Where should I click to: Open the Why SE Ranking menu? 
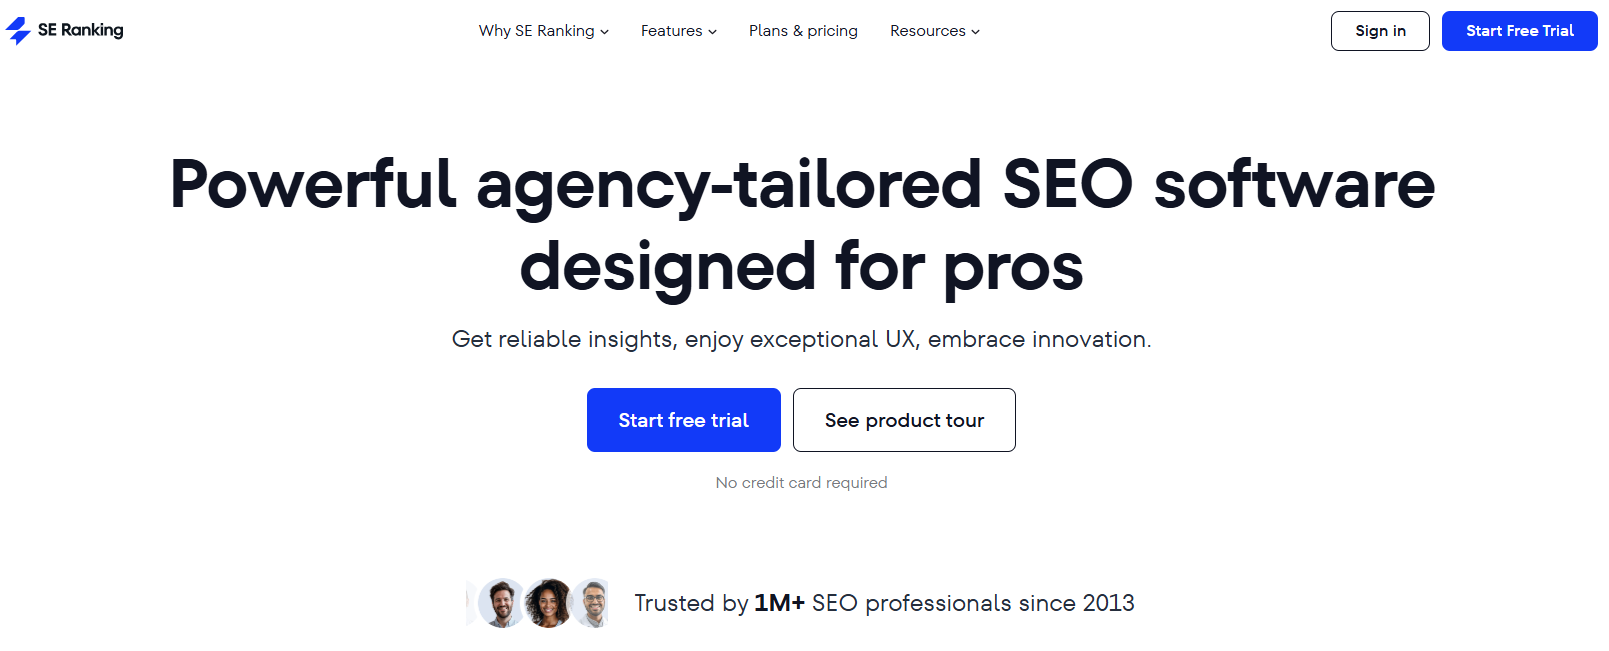pyautogui.click(x=536, y=31)
